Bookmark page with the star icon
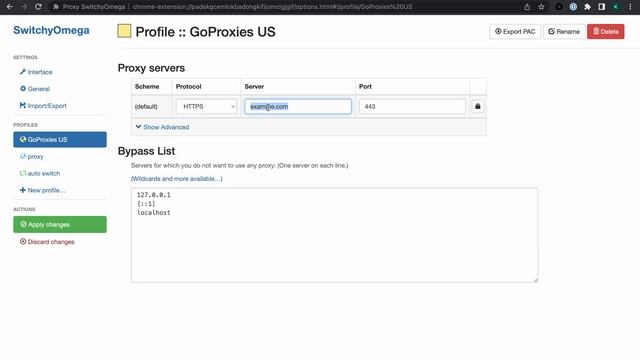Image resolution: width=640 pixels, height=360 pixels. (x=541, y=7)
